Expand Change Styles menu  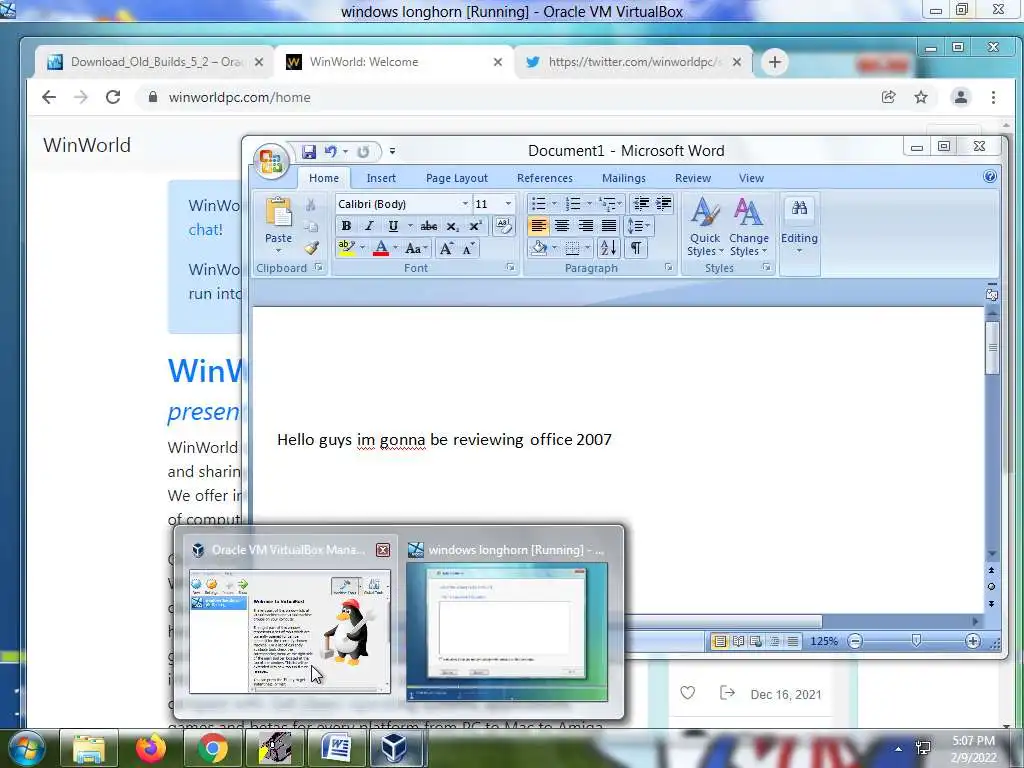tap(748, 226)
